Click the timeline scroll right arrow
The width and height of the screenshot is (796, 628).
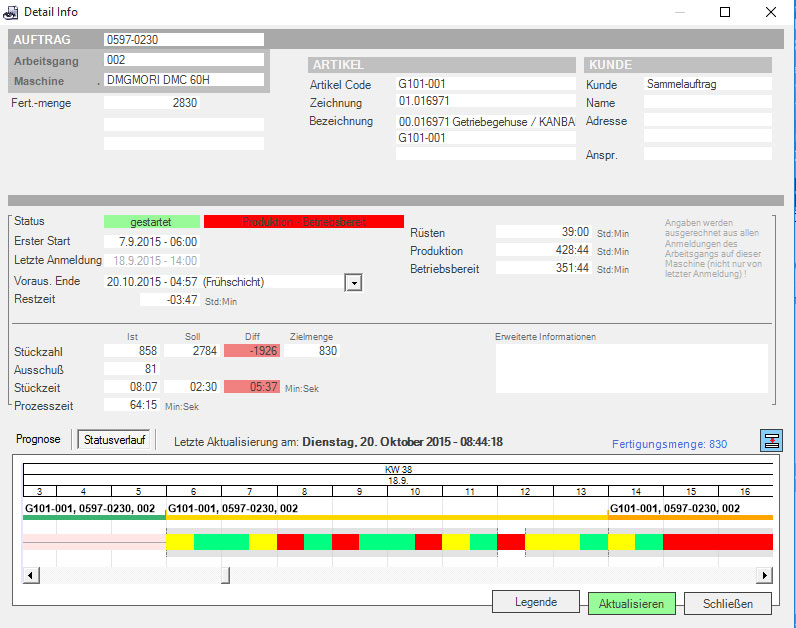pyautogui.click(x=765, y=575)
